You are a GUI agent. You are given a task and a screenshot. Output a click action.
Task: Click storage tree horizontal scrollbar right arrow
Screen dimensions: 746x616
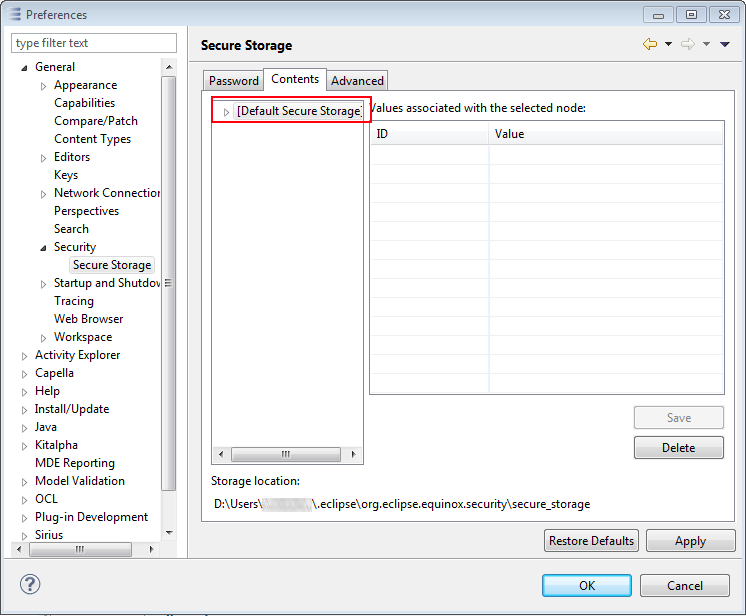coord(354,455)
